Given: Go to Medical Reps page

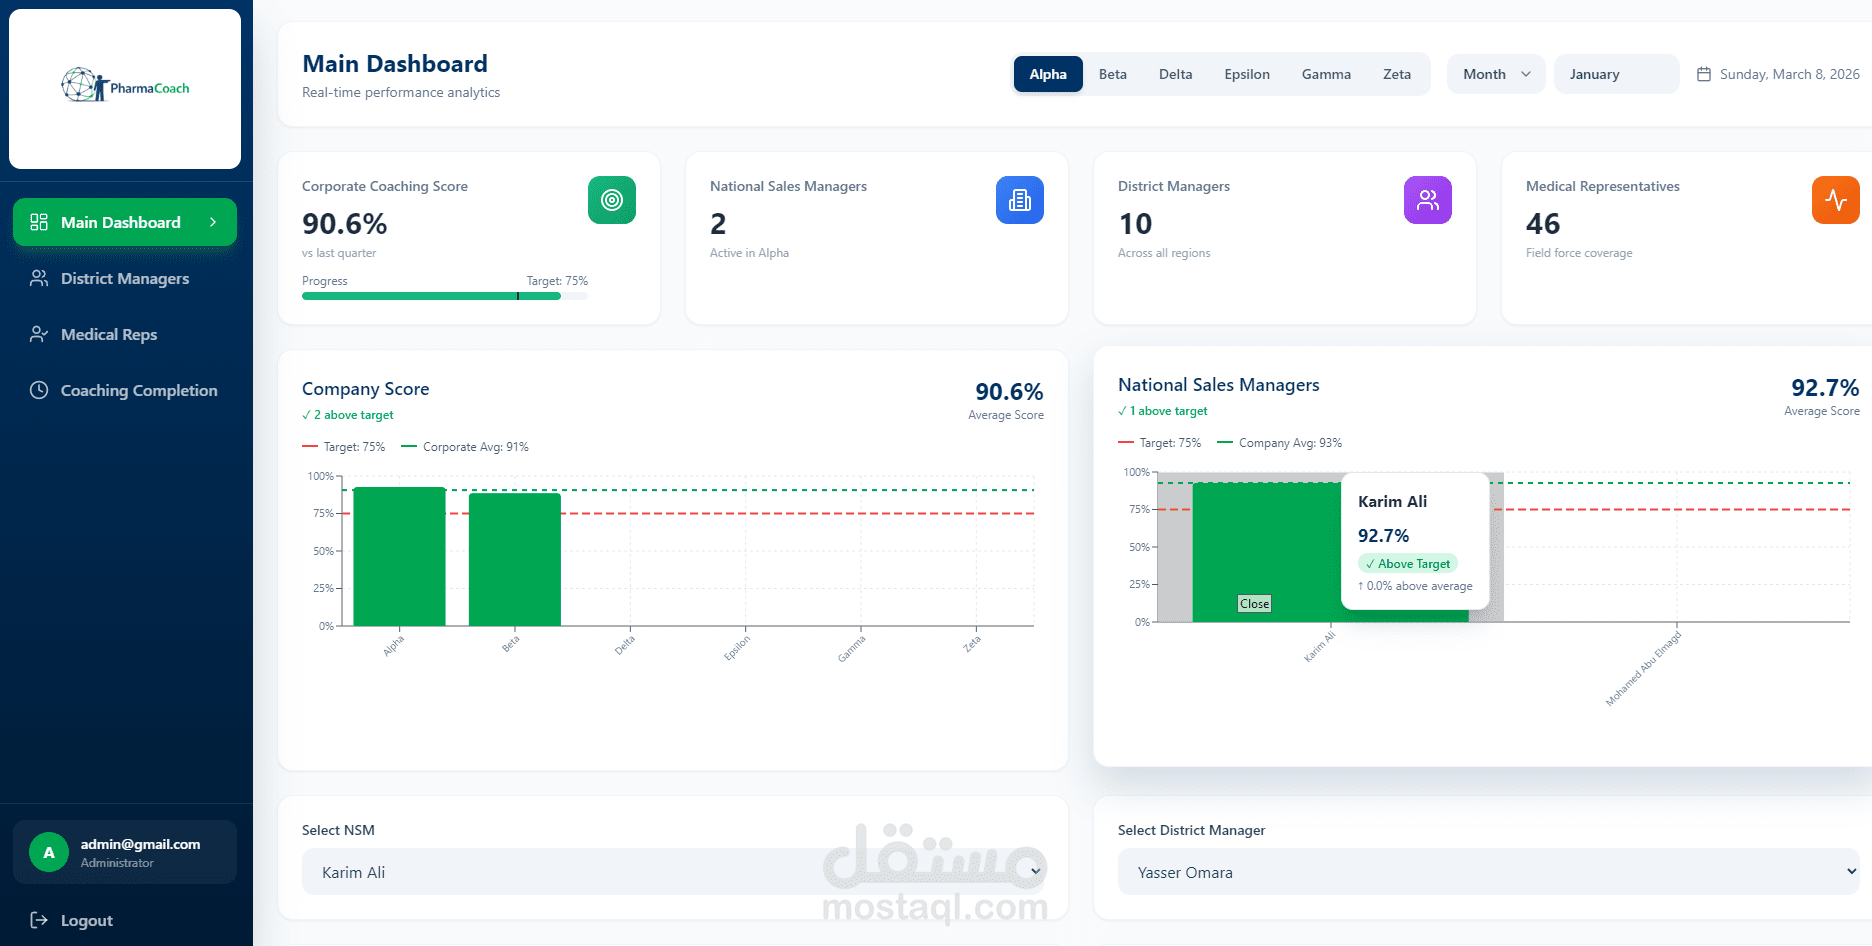Looking at the screenshot, I should click(125, 334).
